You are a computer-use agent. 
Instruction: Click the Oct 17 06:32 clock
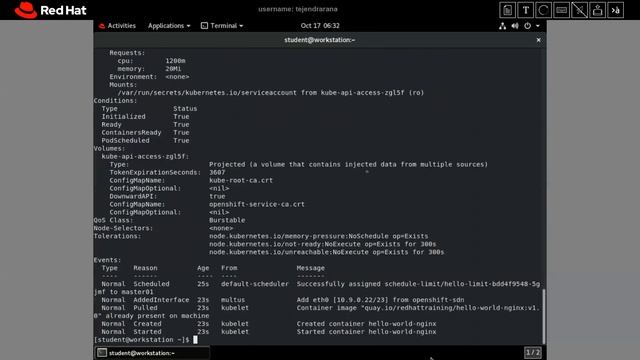(x=320, y=26)
